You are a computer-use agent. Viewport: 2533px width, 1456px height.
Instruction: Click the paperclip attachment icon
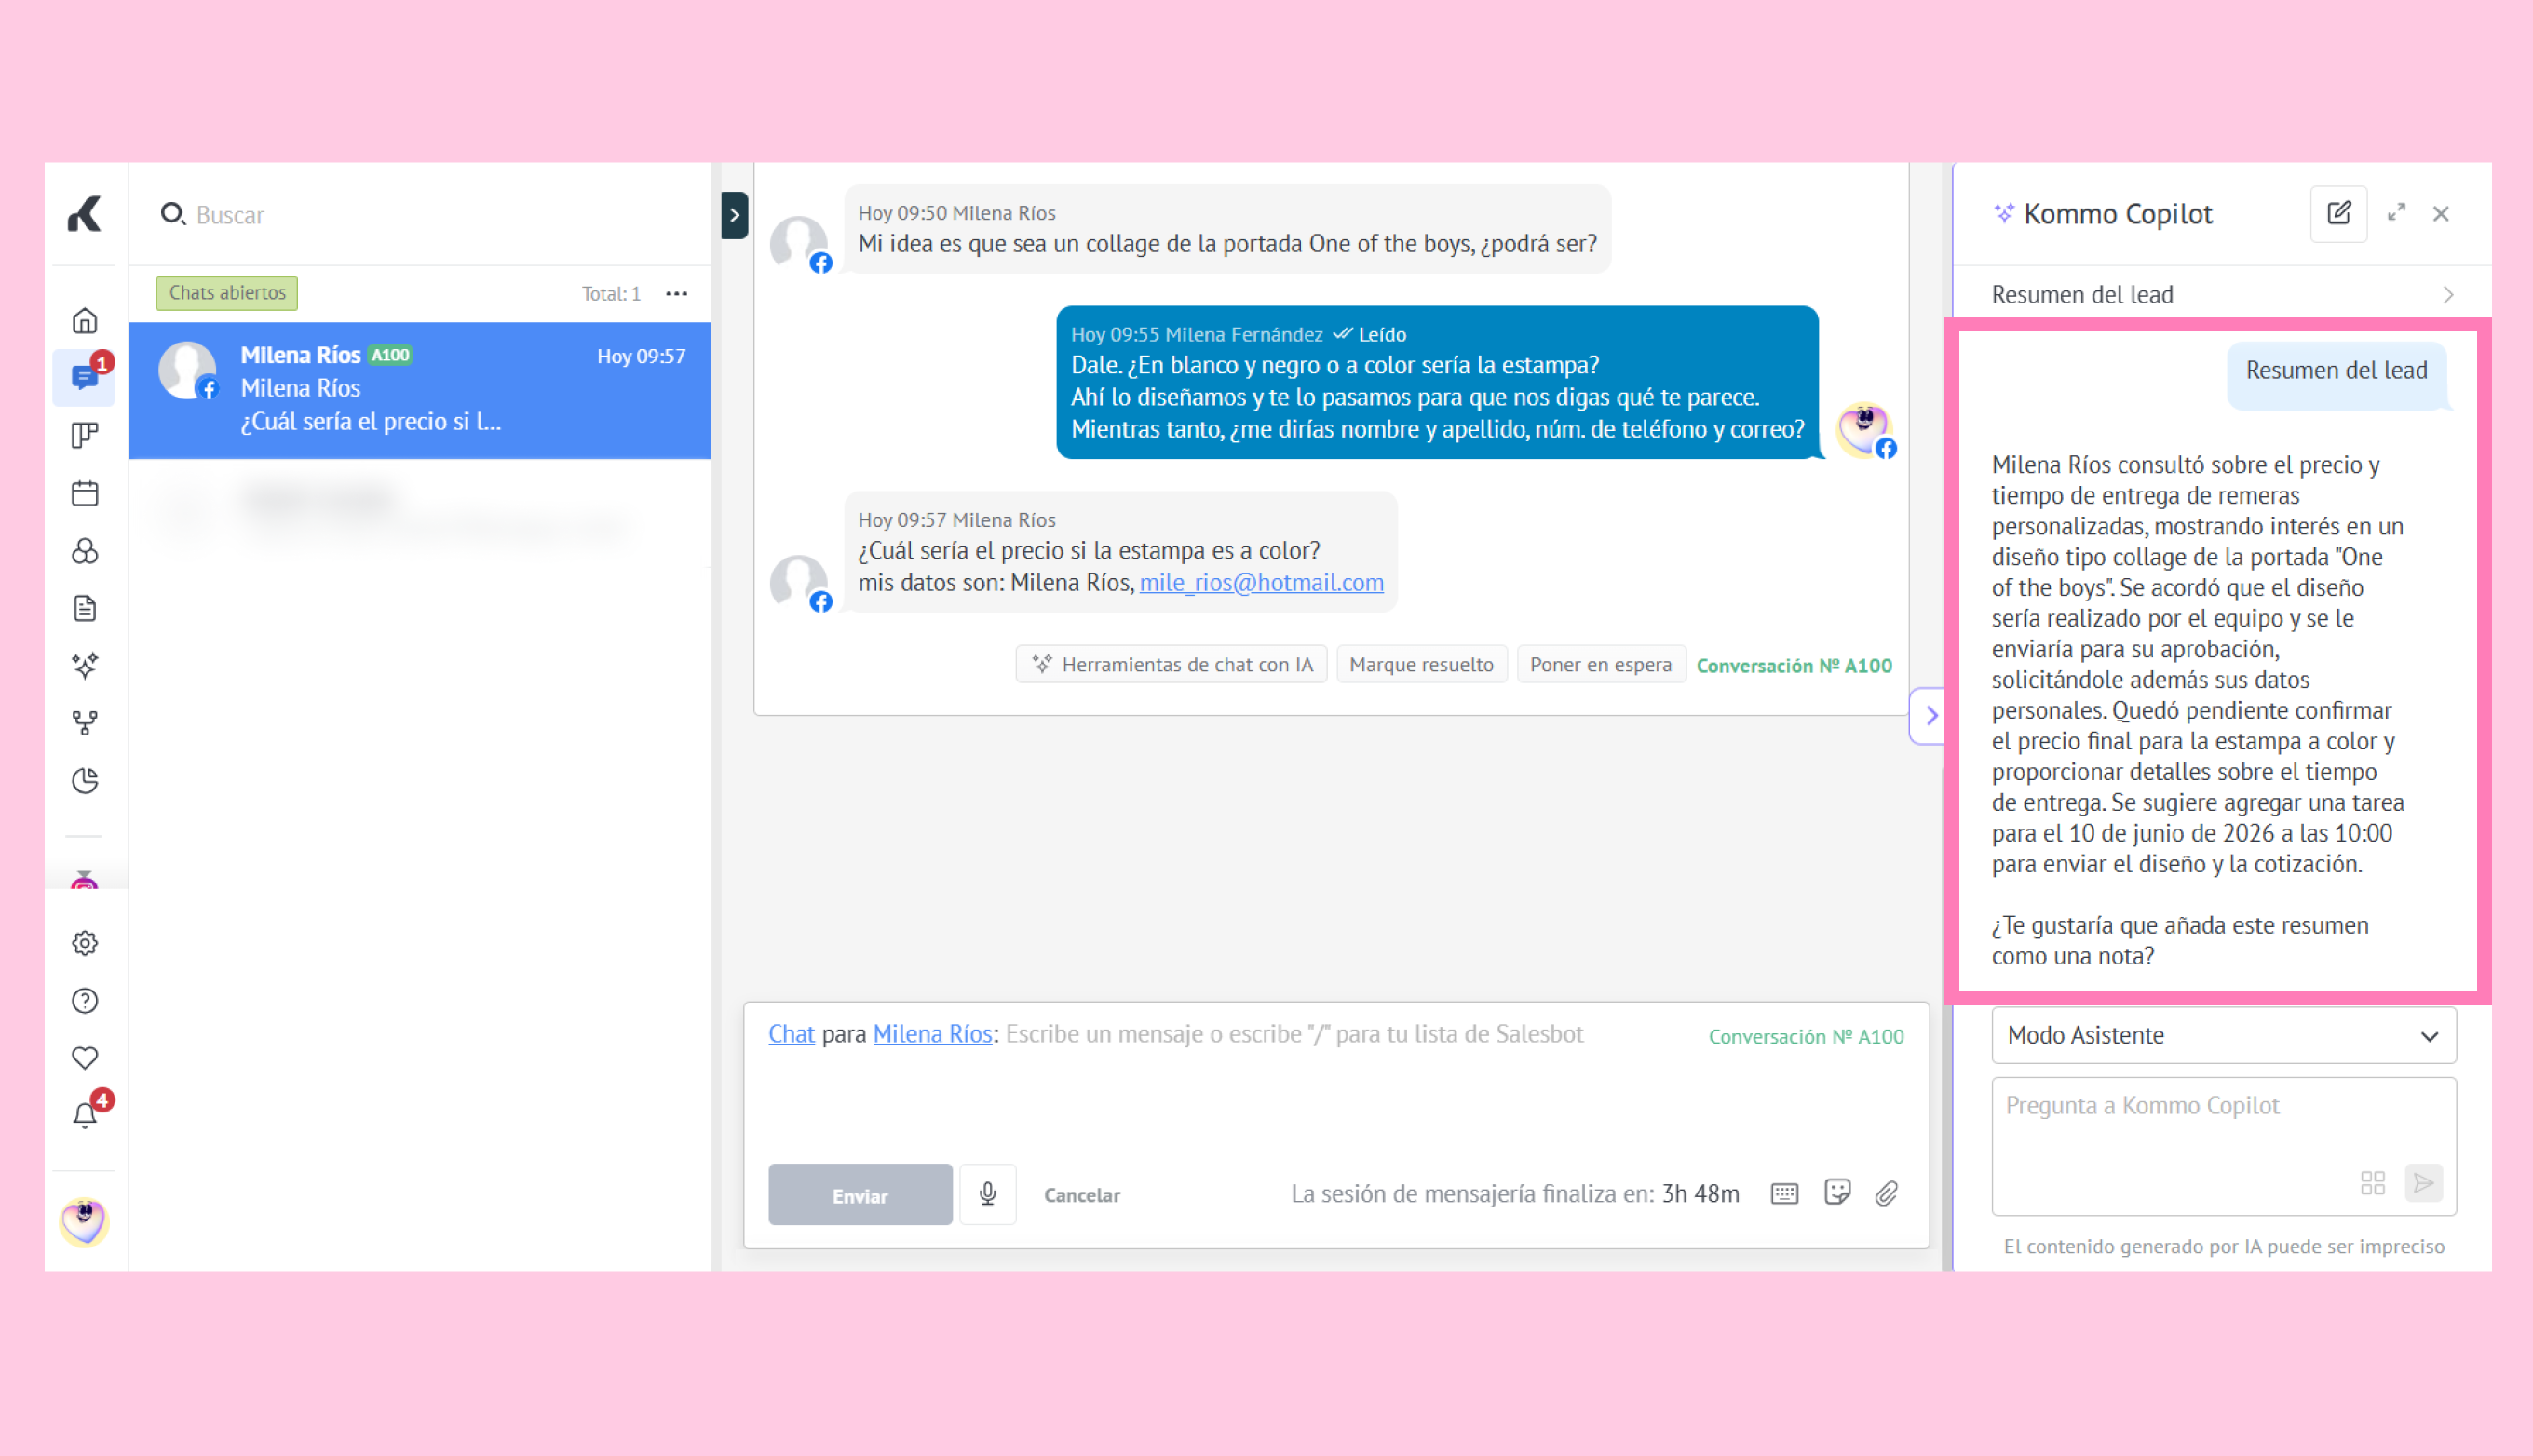[x=1886, y=1193]
